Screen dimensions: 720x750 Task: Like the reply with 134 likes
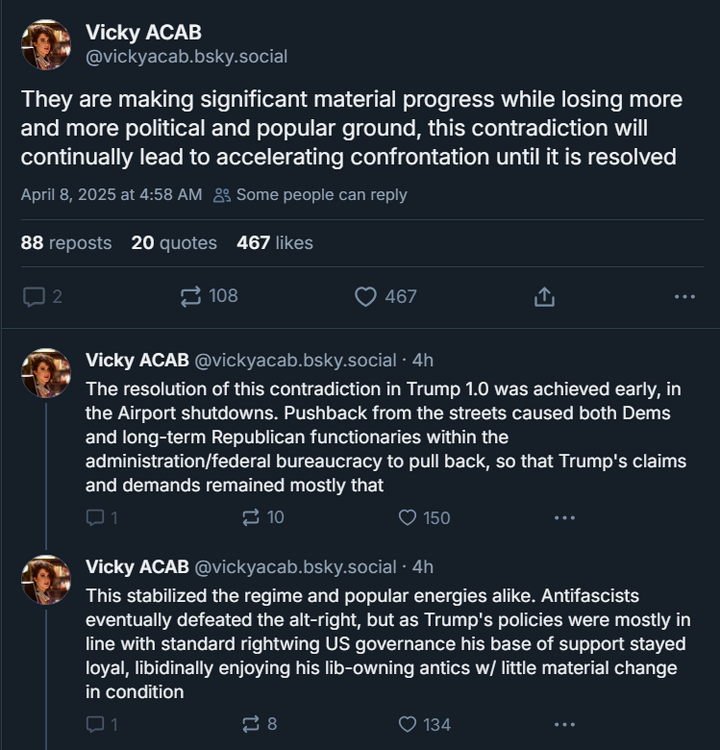pyautogui.click(x=407, y=724)
